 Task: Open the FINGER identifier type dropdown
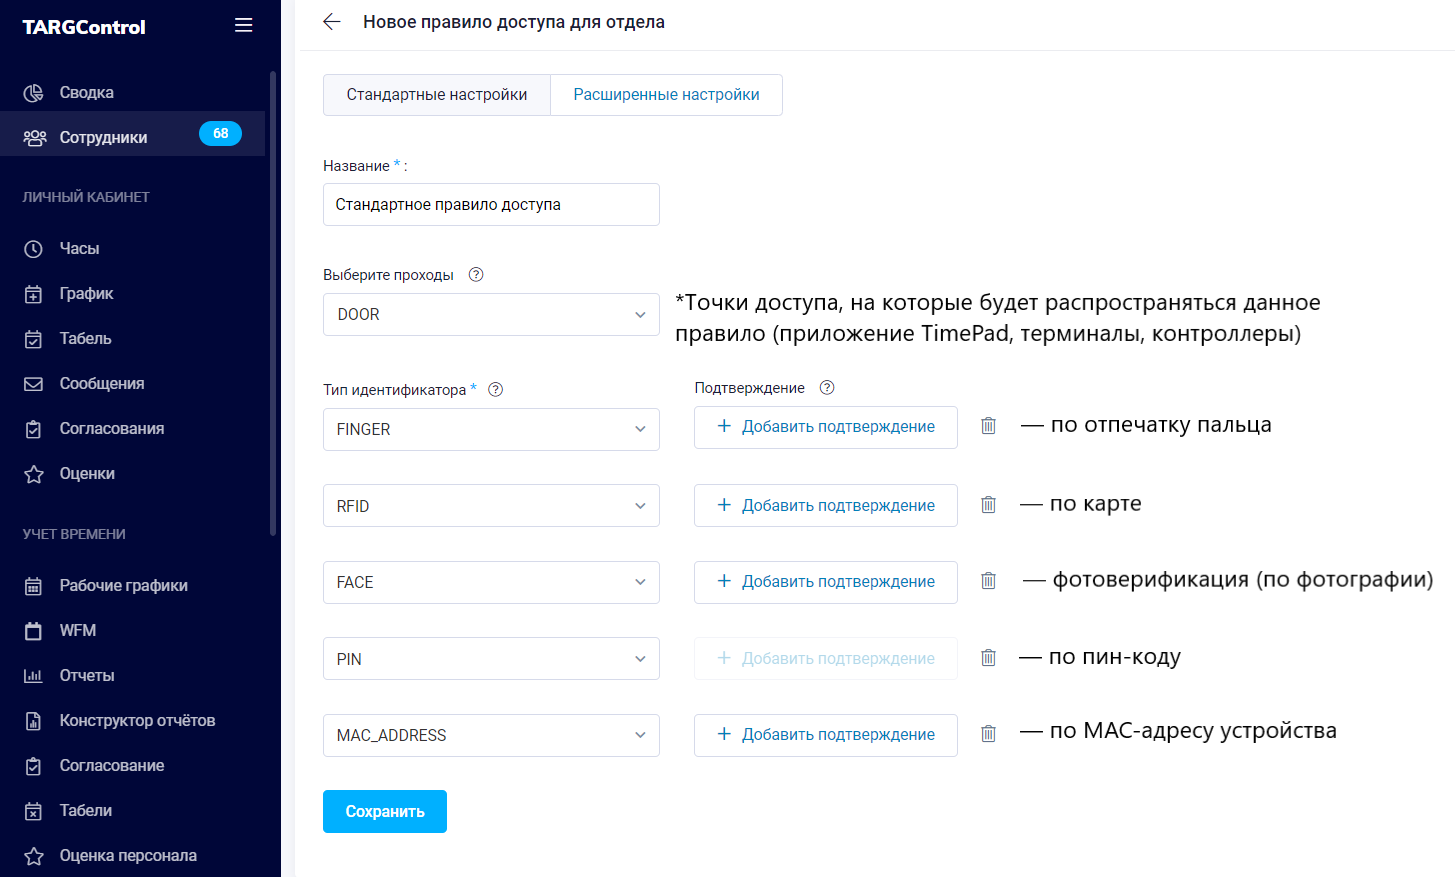pos(491,429)
